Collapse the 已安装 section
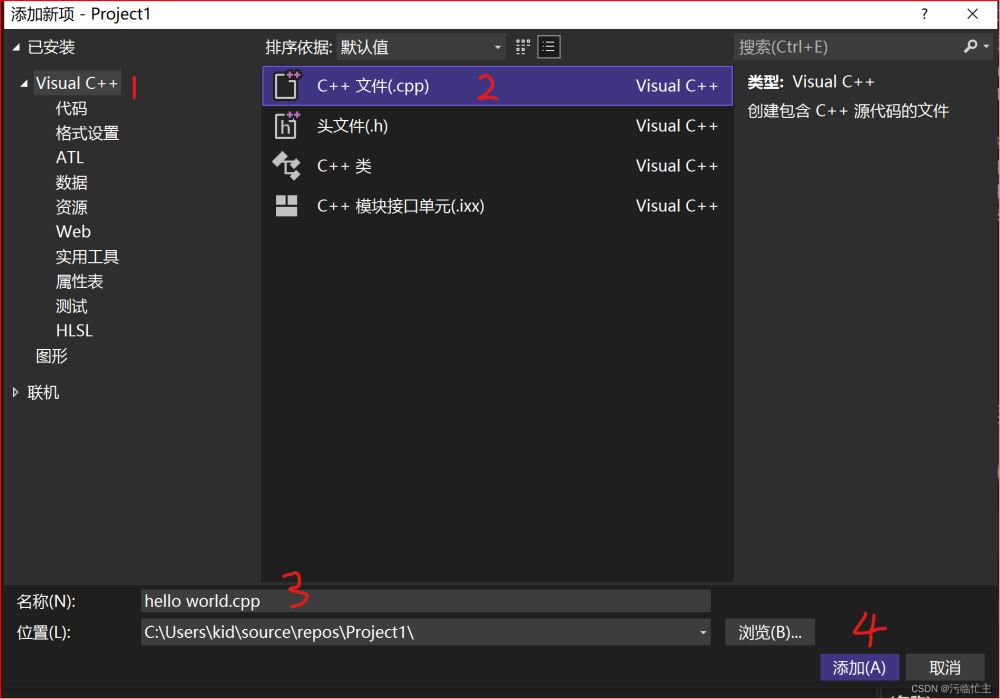 point(16,48)
